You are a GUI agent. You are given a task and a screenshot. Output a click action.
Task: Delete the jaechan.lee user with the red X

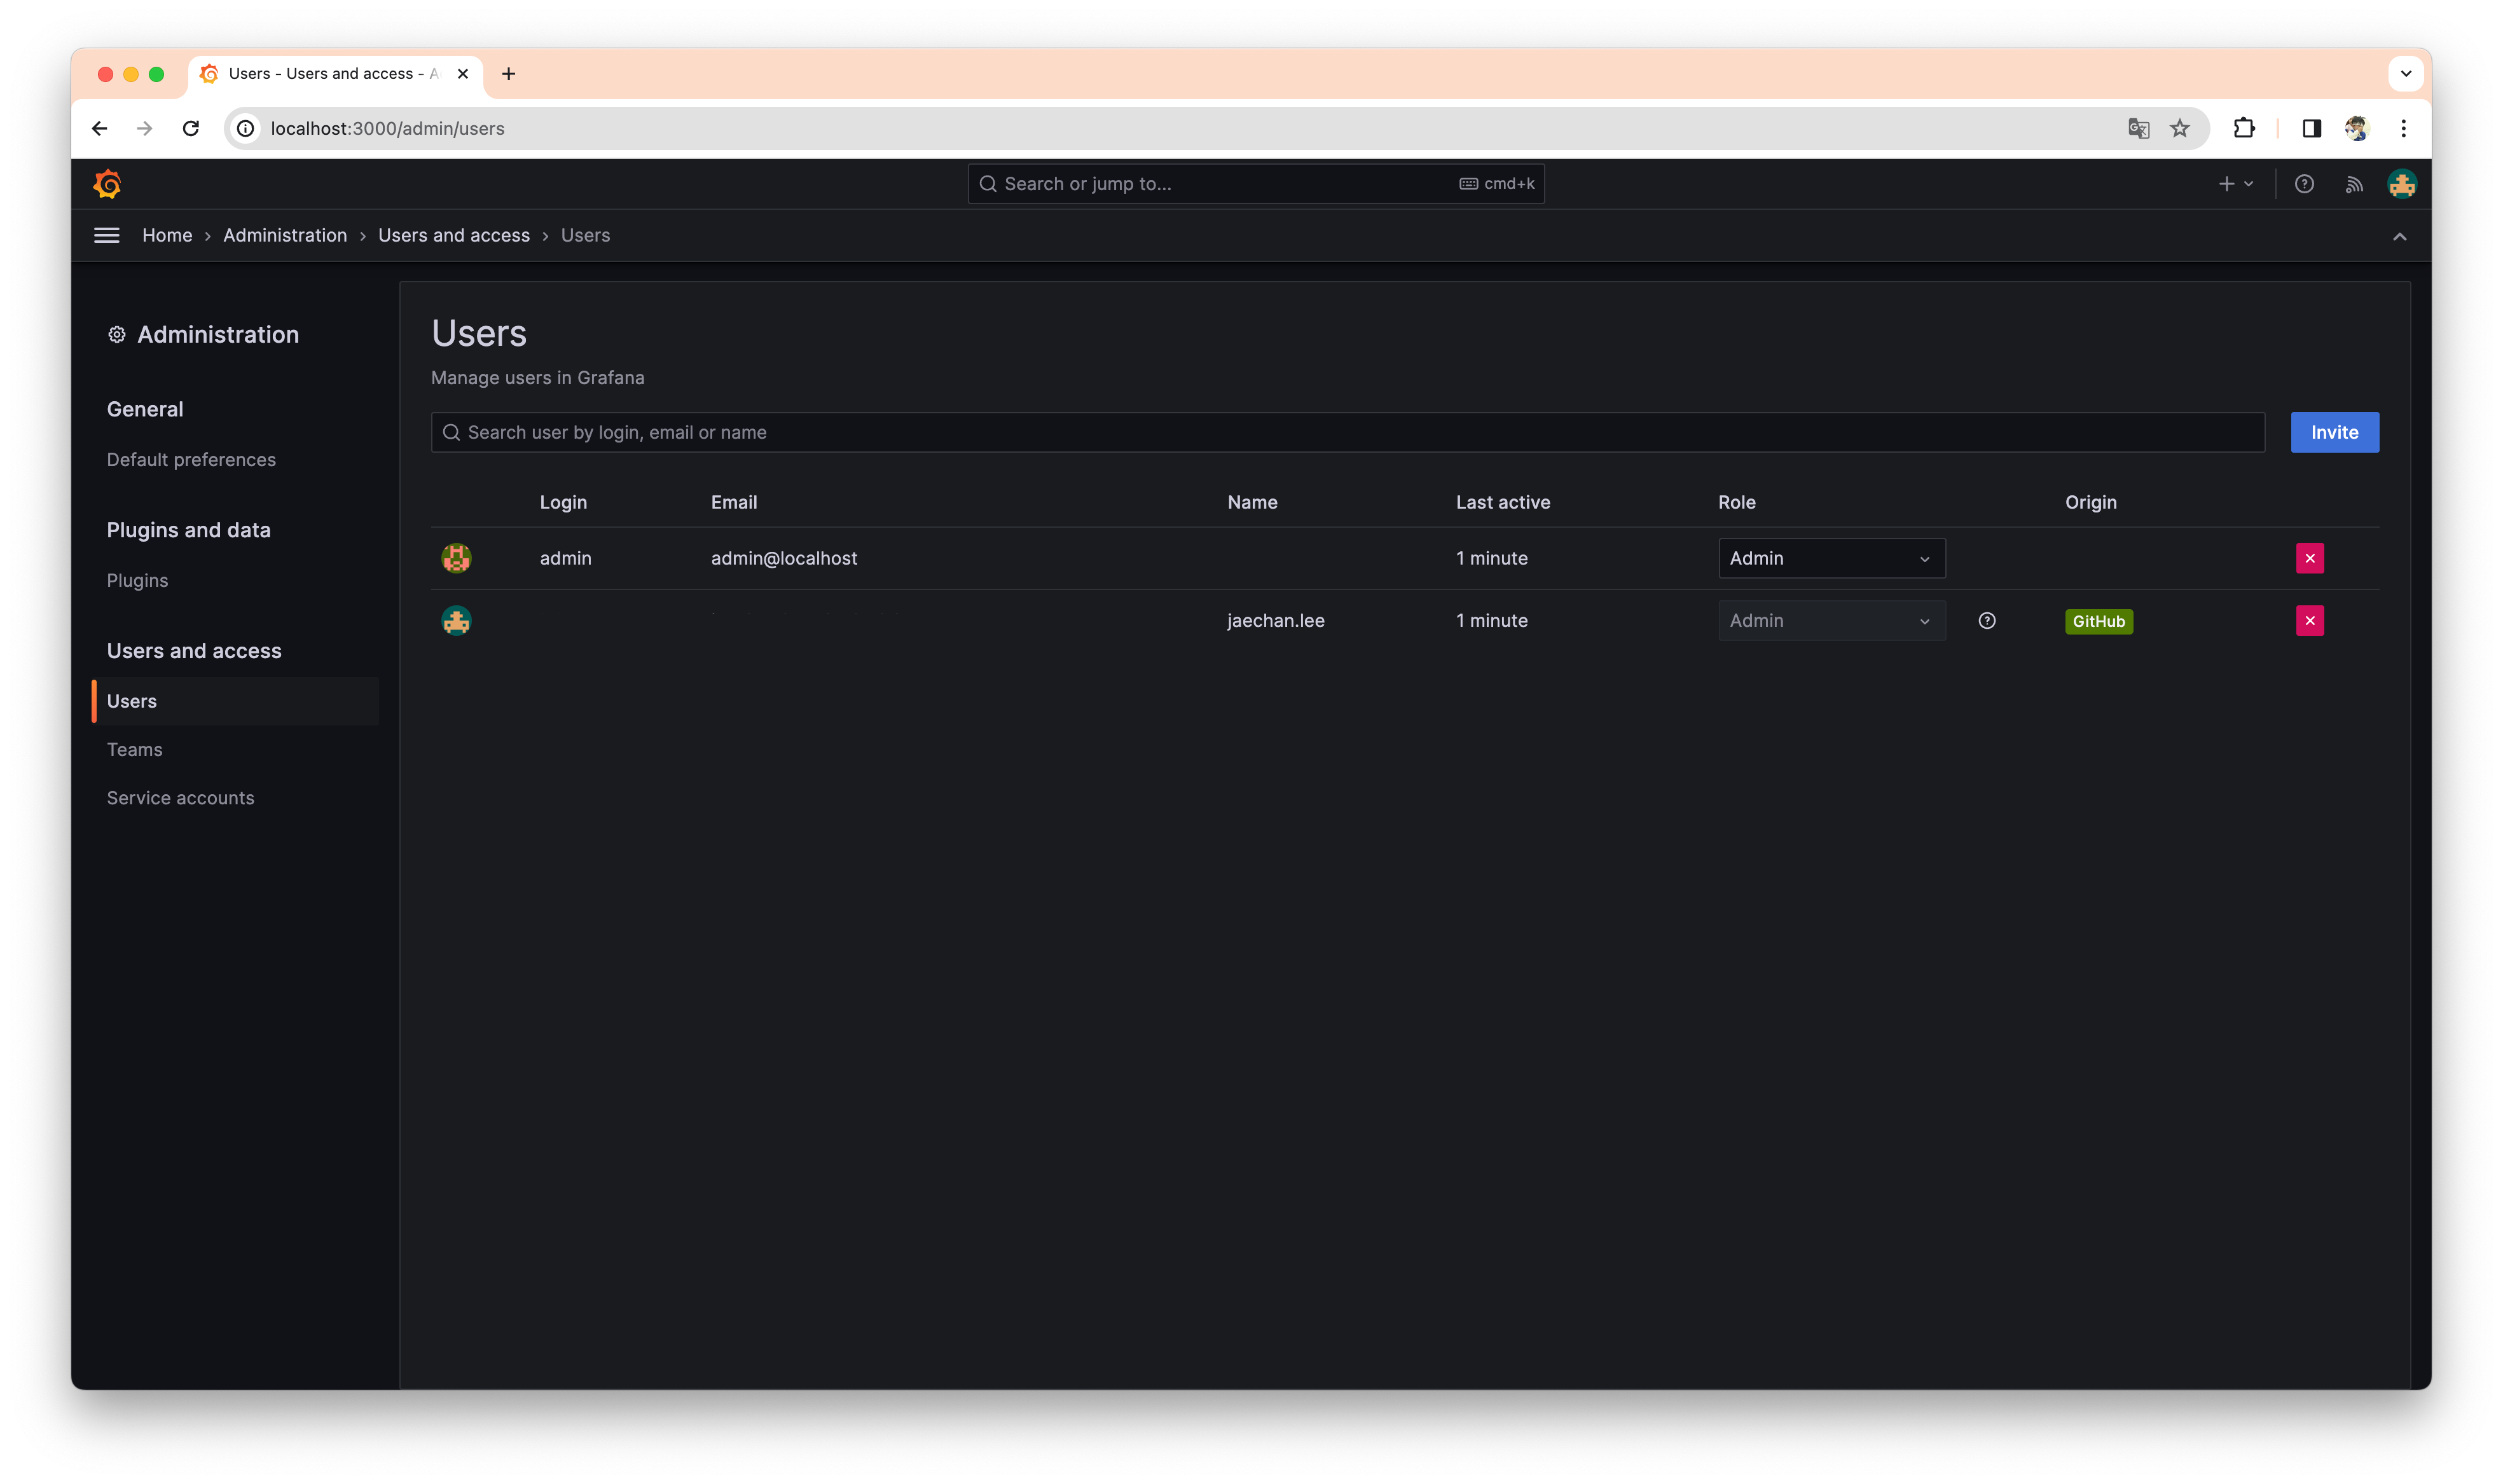click(2310, 620)
